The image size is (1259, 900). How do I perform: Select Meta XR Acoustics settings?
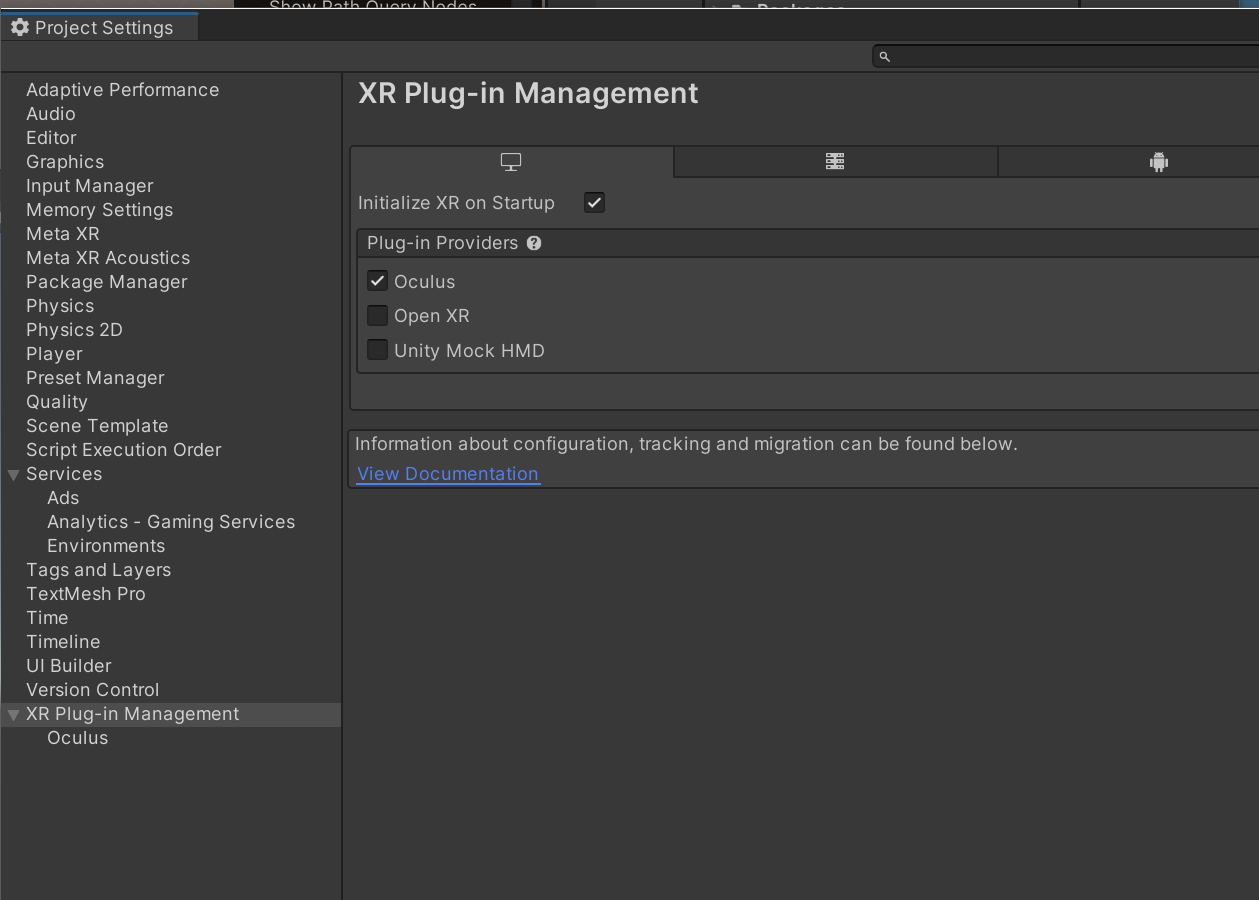(108, 258)
